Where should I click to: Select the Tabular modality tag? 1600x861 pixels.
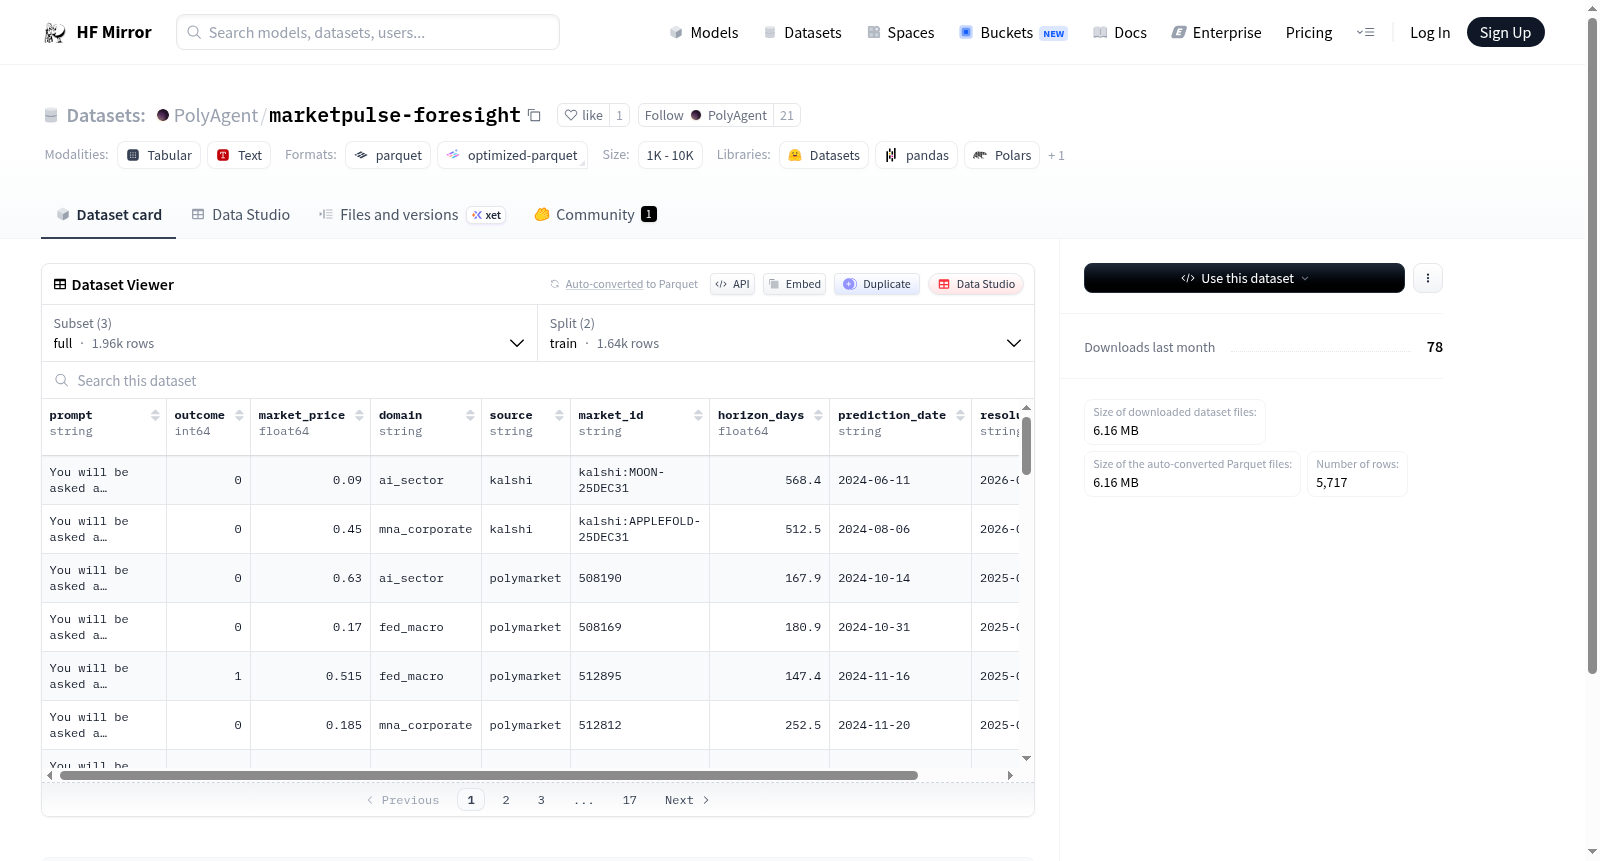tap(159, 156)
